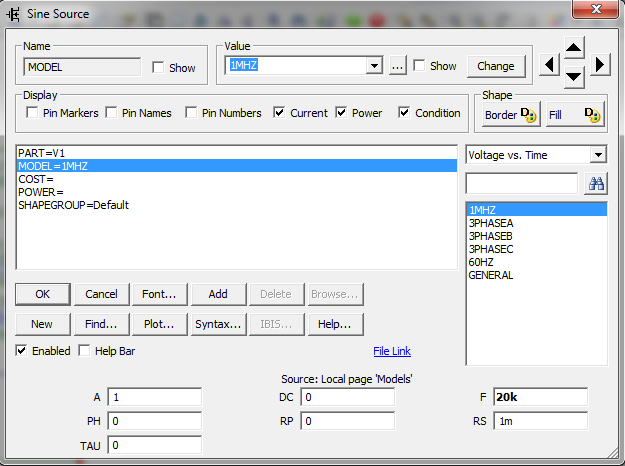Viewport: 625px width, 466px height.
Task: Click the Cancel button
Action: [101, 294]
